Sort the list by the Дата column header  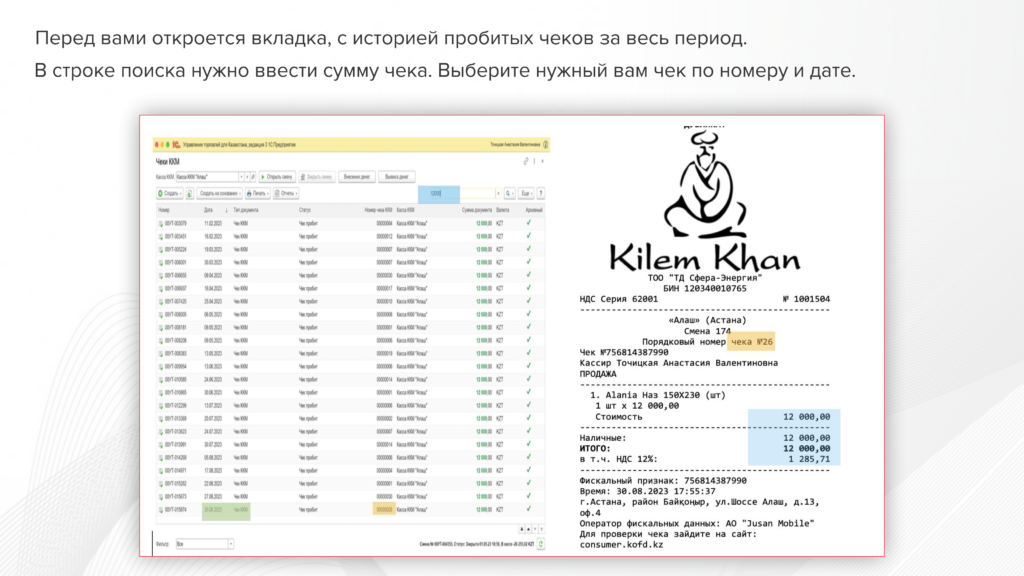[x=208, y=210]
